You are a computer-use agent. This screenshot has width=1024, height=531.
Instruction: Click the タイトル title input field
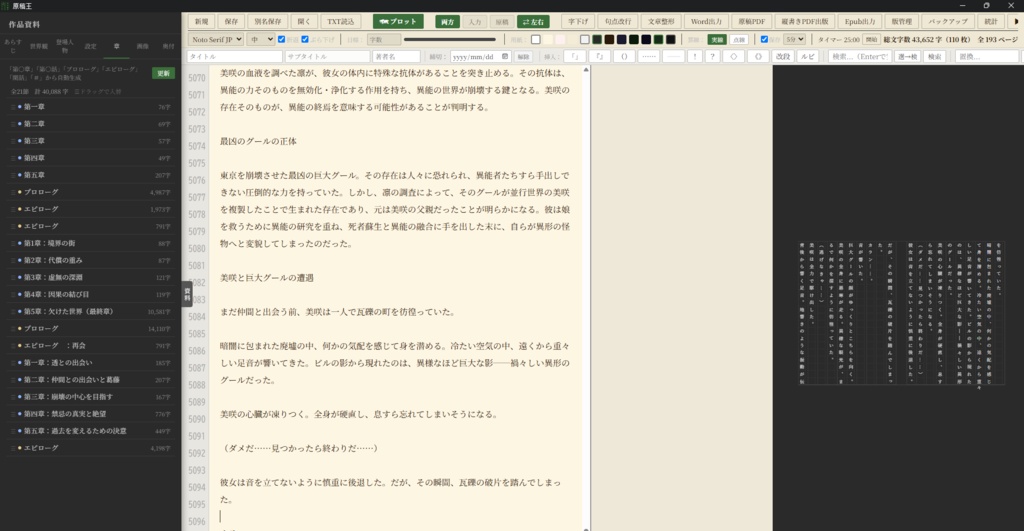[234, 57]
